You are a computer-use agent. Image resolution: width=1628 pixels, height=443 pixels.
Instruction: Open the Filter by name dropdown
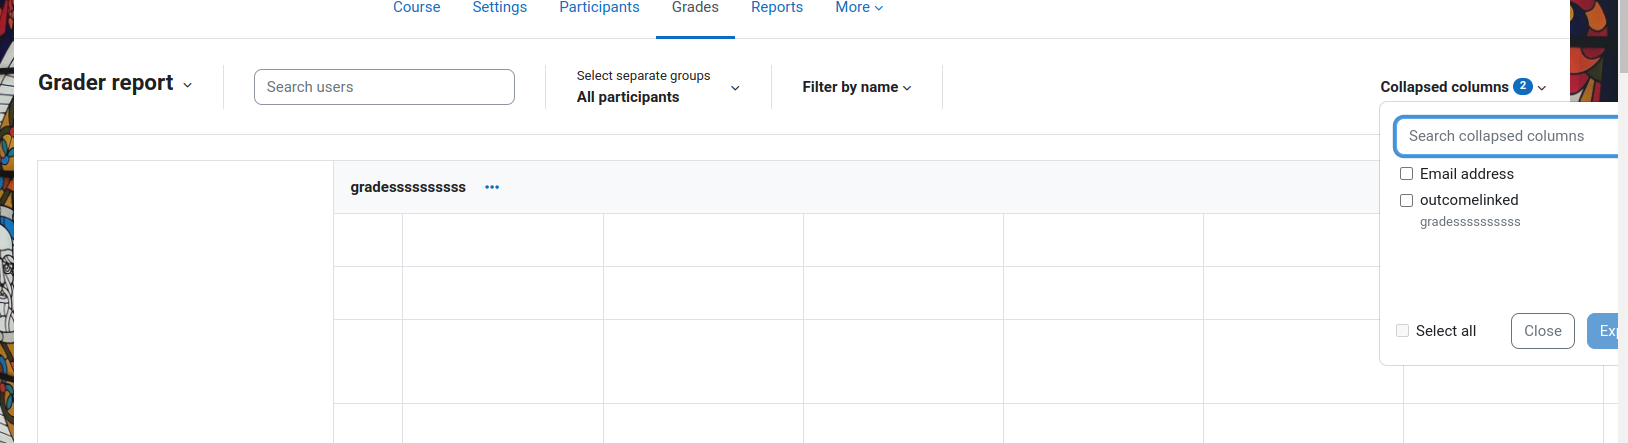coord(857,87)
